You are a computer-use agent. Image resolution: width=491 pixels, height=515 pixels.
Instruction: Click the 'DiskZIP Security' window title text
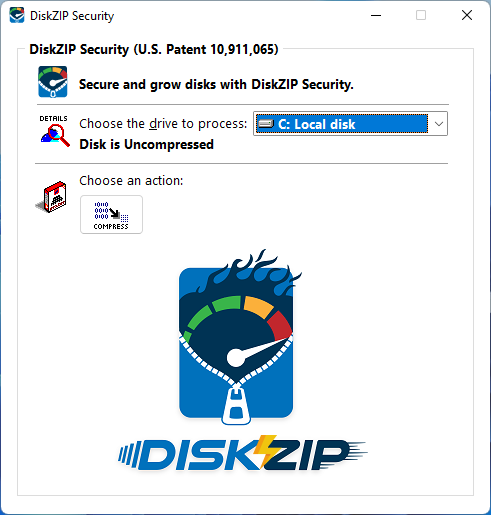(x=72, y=16)
